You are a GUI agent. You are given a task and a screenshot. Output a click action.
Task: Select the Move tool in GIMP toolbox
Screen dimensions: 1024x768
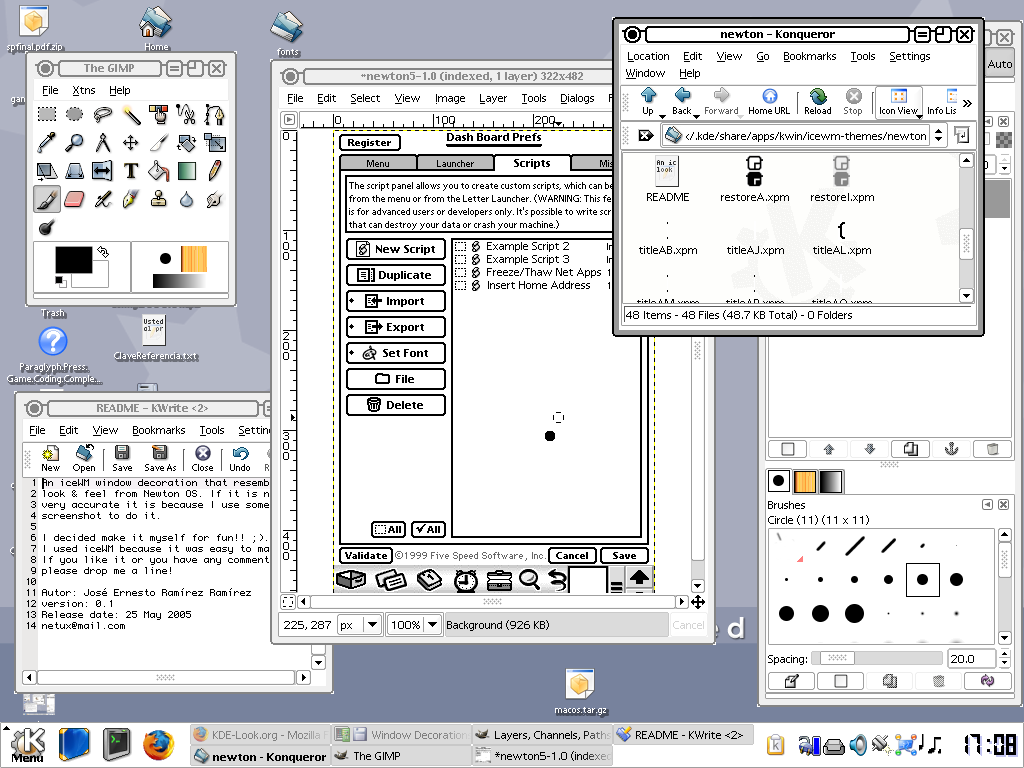point(131,142)
